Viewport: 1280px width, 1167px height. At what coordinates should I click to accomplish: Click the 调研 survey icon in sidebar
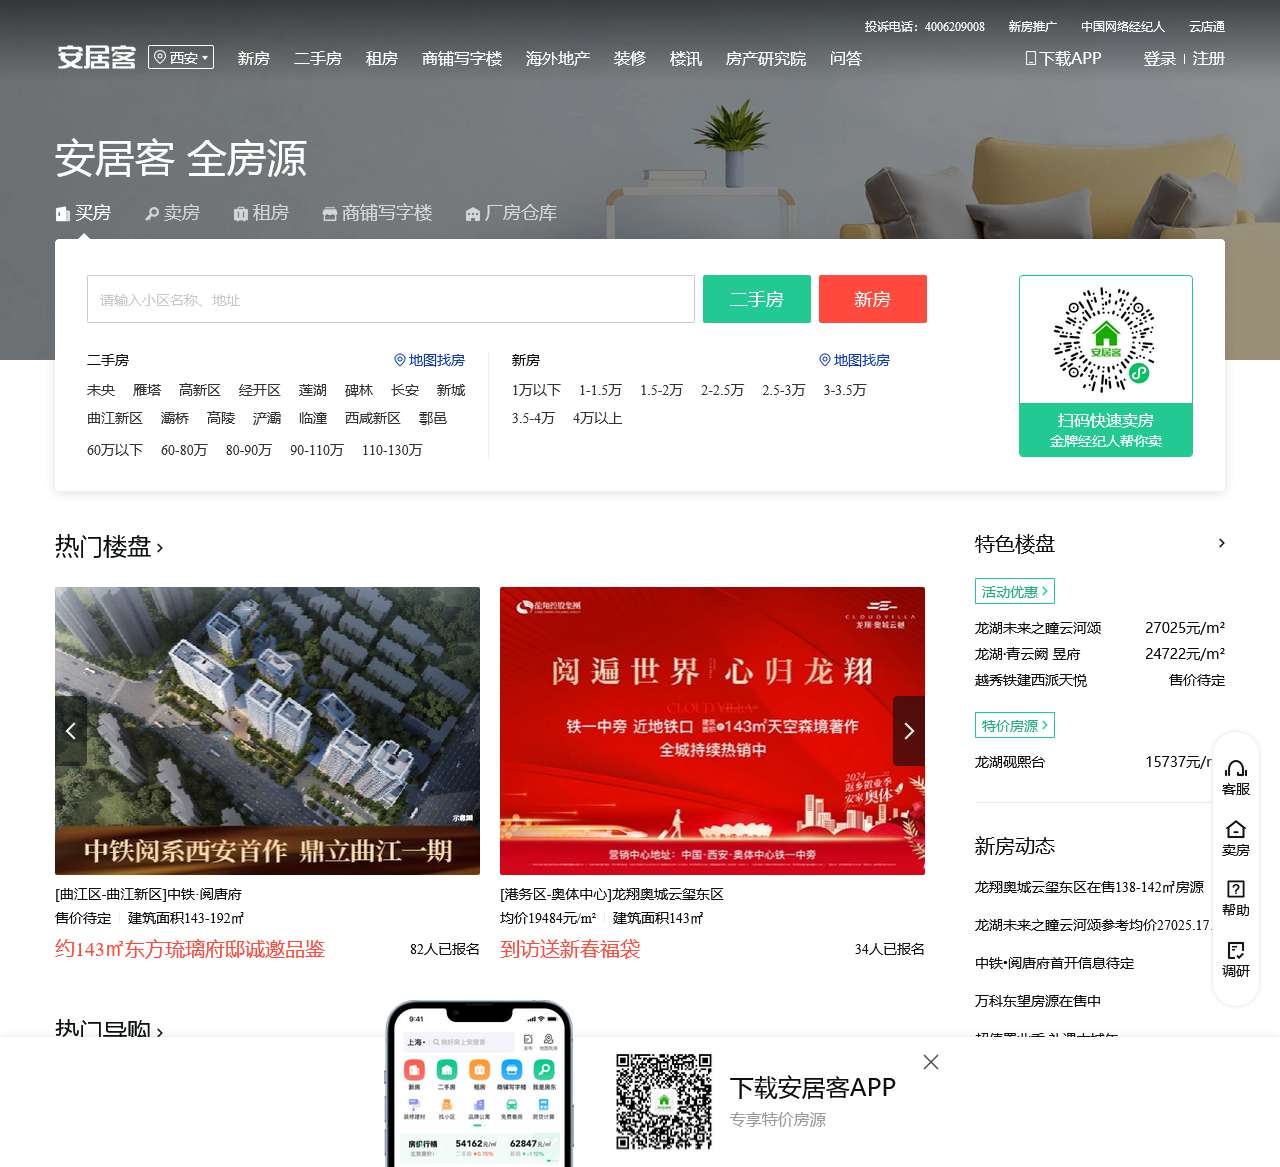1236,959
